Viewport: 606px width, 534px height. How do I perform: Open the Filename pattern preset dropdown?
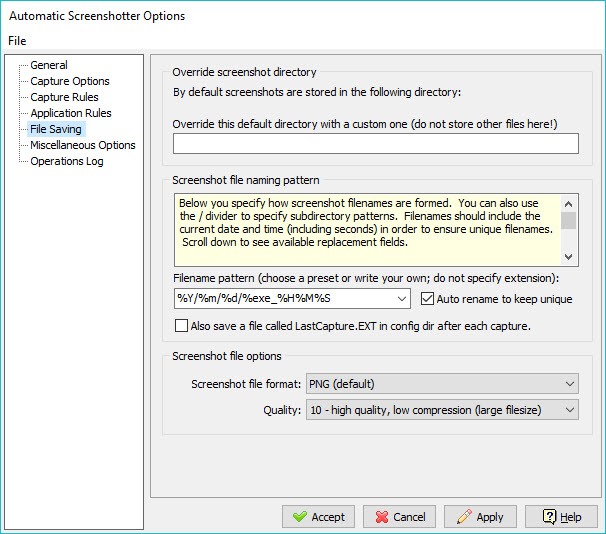[402, 299]
